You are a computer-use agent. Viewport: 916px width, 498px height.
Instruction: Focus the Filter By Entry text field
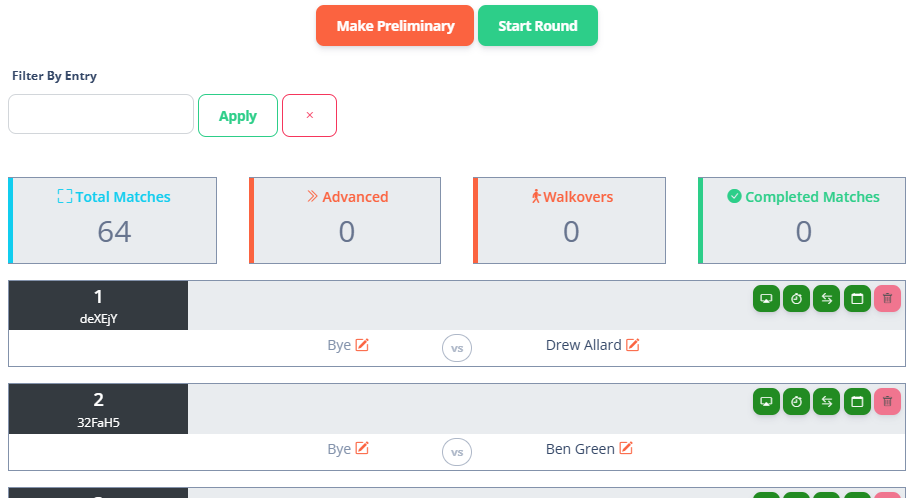tap(101, 114)
